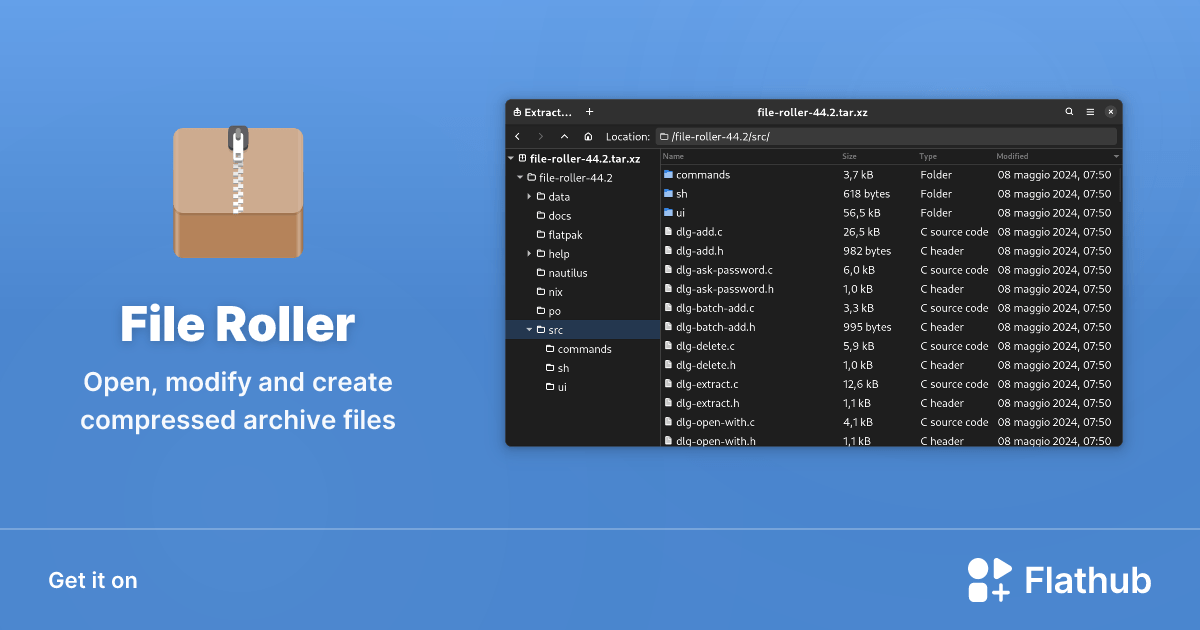Click the Flathub logo
This screenshot has width=1200, height=630.
(x=1059, y=580)
